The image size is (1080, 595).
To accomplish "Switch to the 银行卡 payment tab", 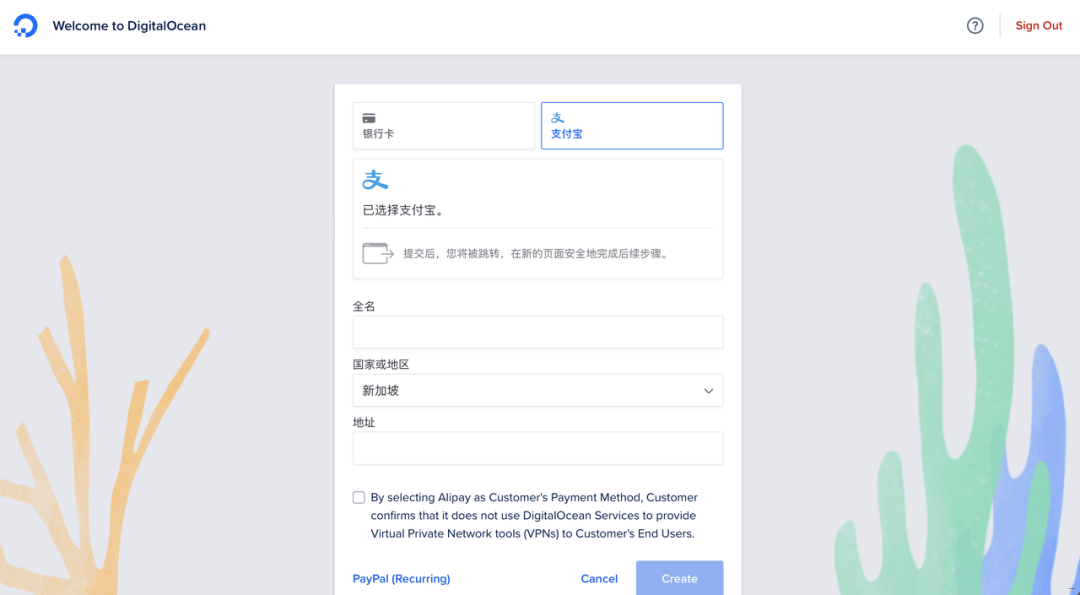I will [443, 126].
